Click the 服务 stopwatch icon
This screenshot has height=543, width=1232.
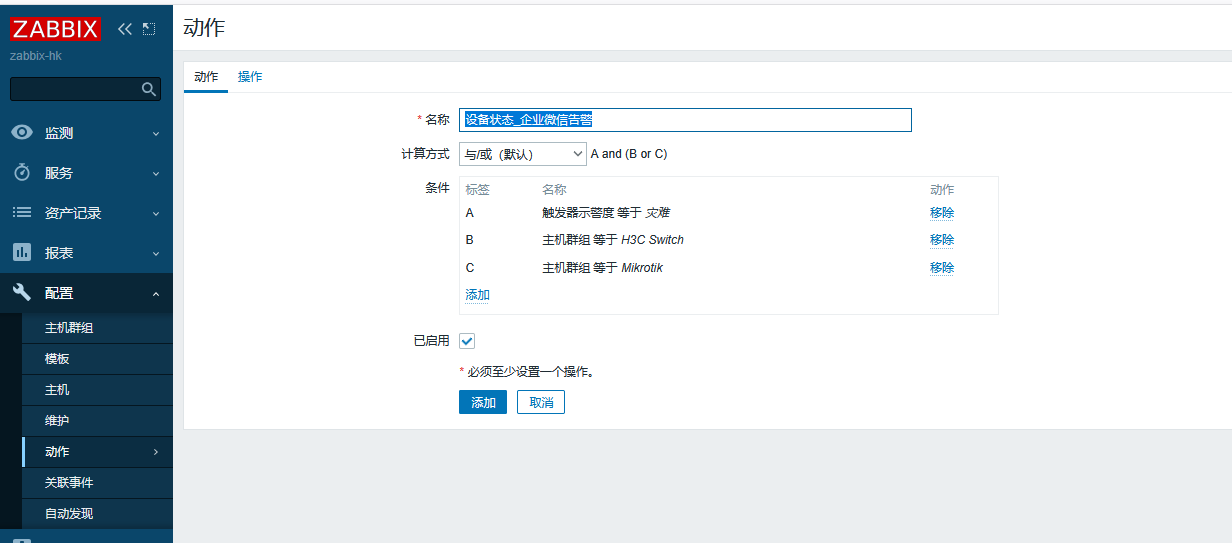tap(22, 173)
